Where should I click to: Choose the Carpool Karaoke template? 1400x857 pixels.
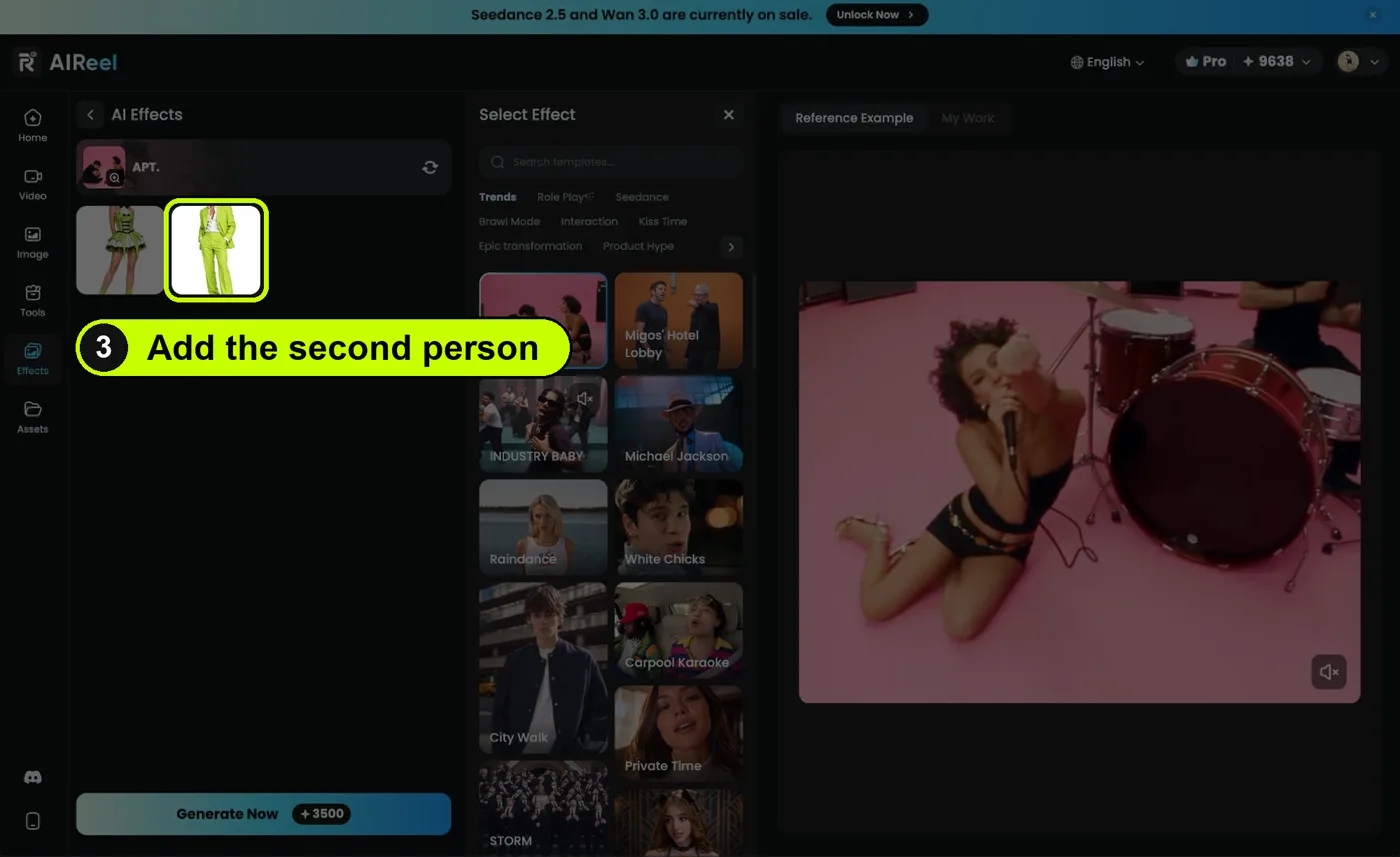[679, 630]
